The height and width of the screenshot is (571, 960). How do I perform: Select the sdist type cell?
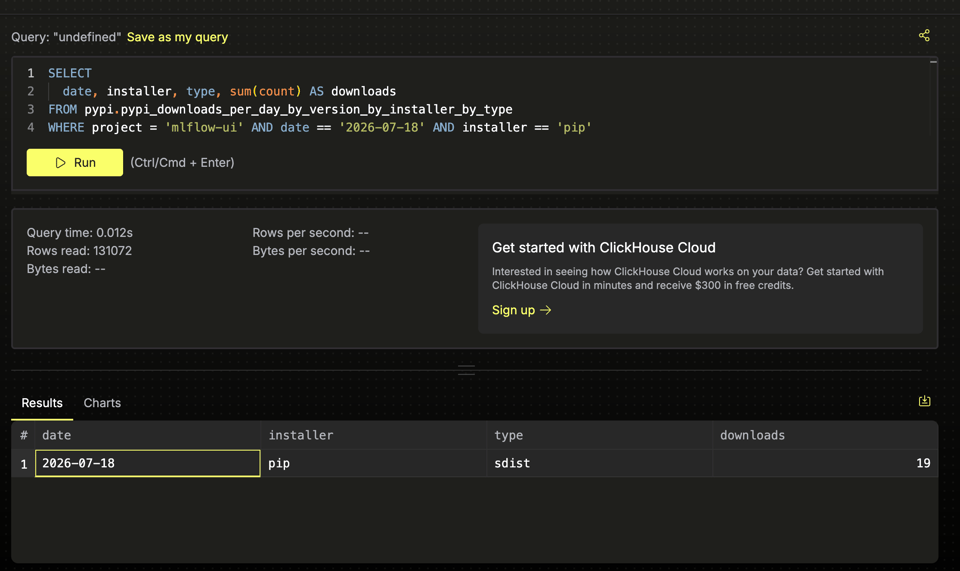point(599,463)
